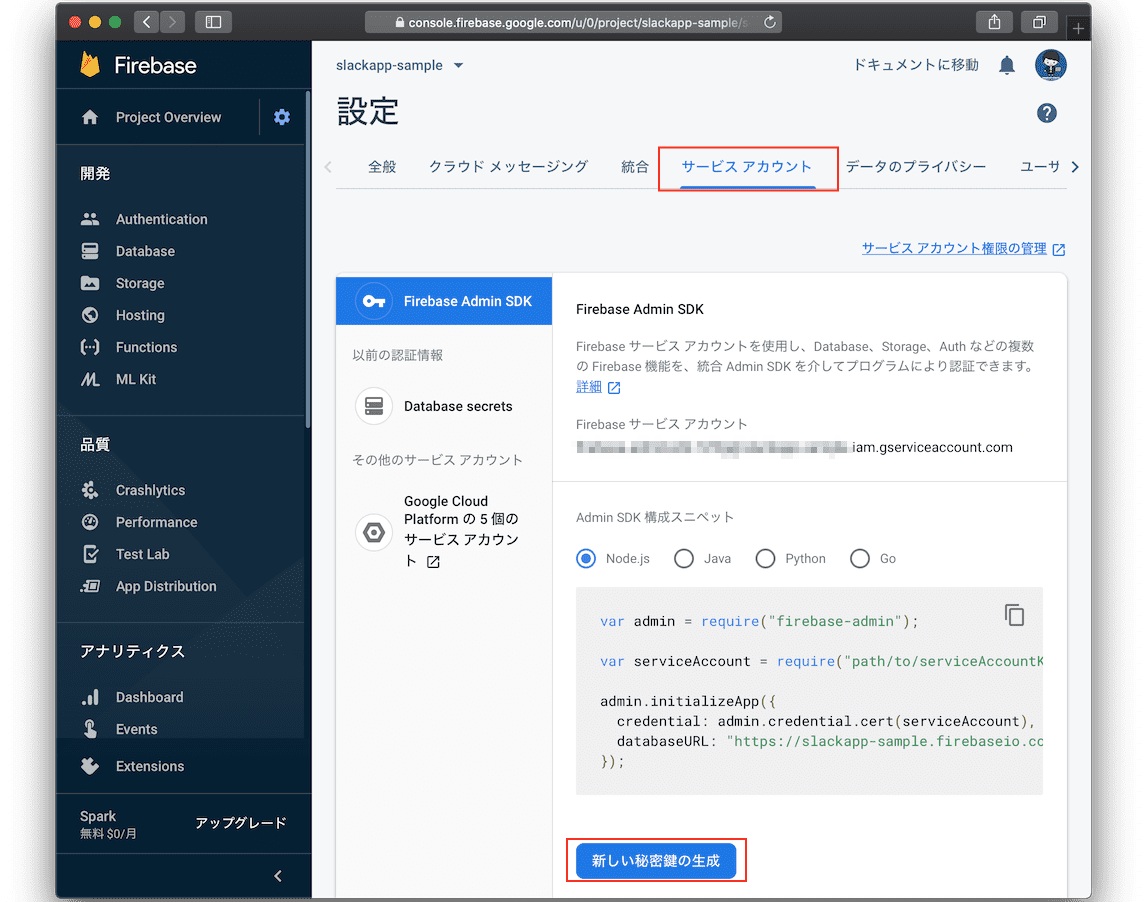
Task: Switch to クラウド メッセージング tab
Action: click(508, 167)
